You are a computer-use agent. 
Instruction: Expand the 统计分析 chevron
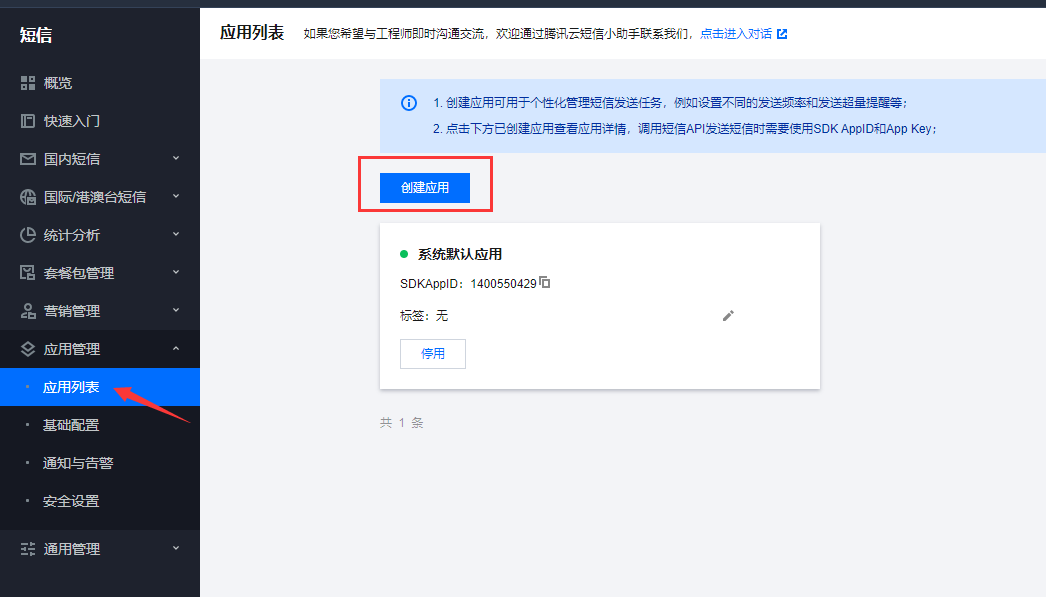pos(176,234)
